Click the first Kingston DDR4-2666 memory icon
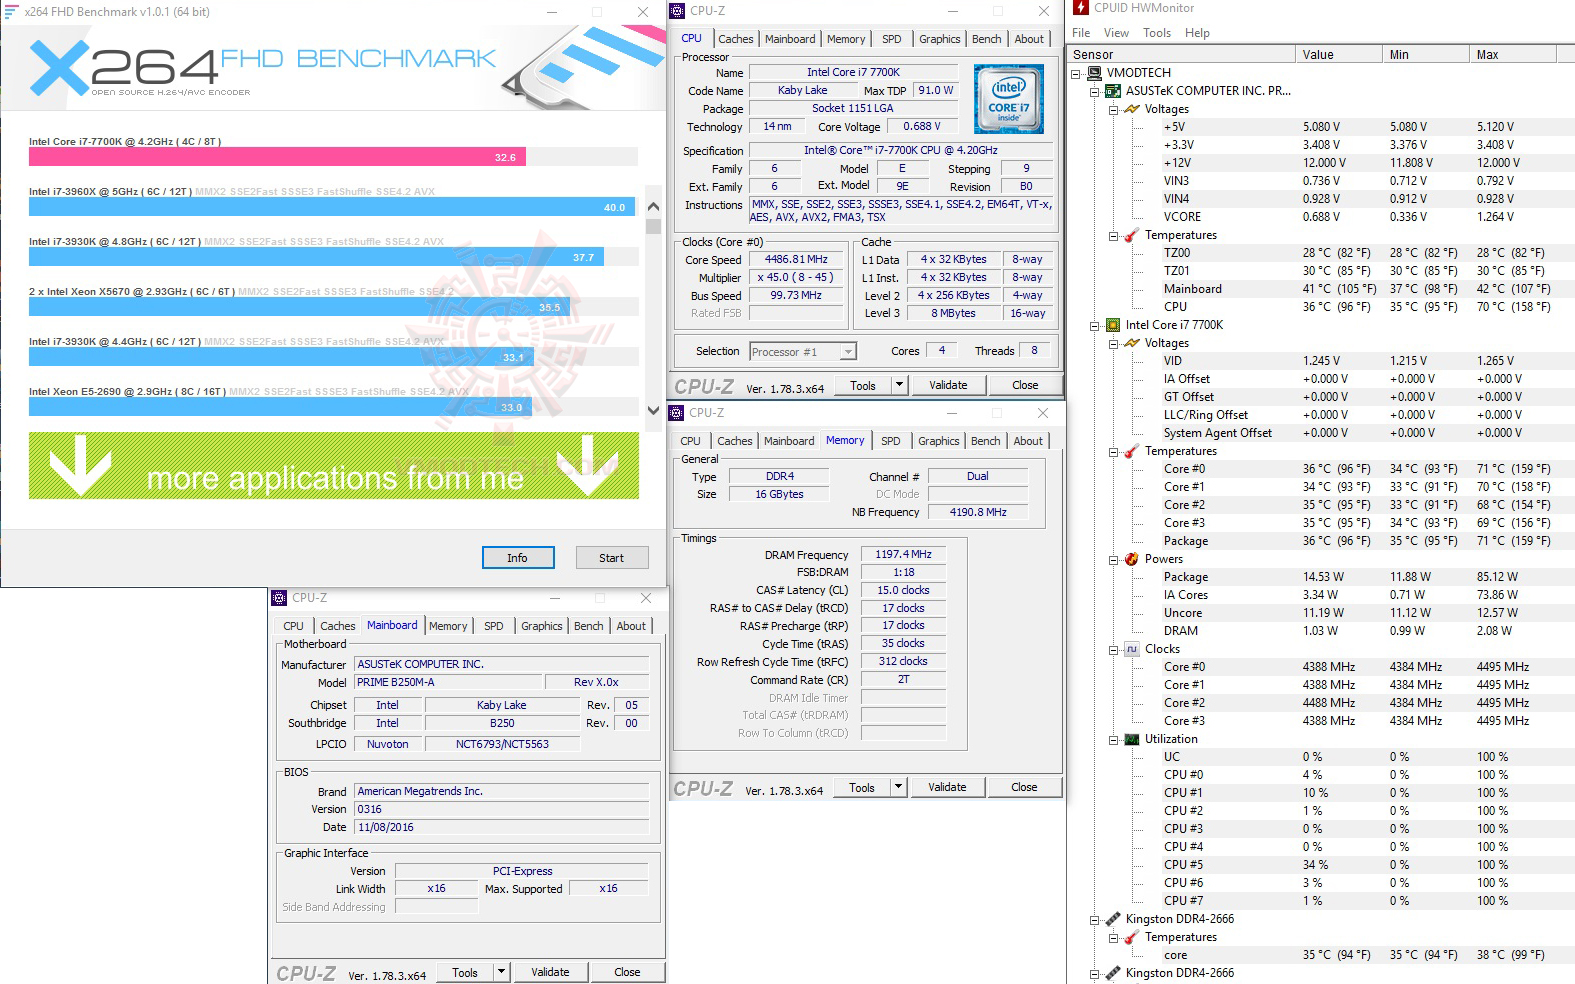The image size is (1575, 984). pos(1113,919)
